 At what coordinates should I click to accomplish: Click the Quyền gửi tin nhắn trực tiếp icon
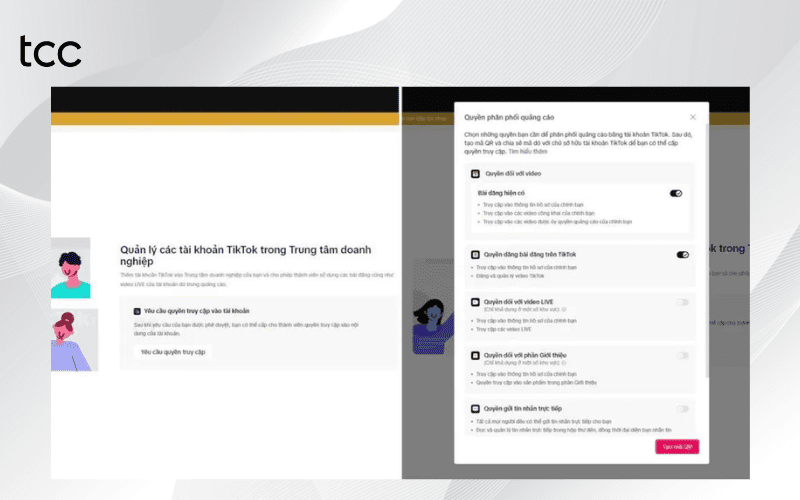[475, 408]
